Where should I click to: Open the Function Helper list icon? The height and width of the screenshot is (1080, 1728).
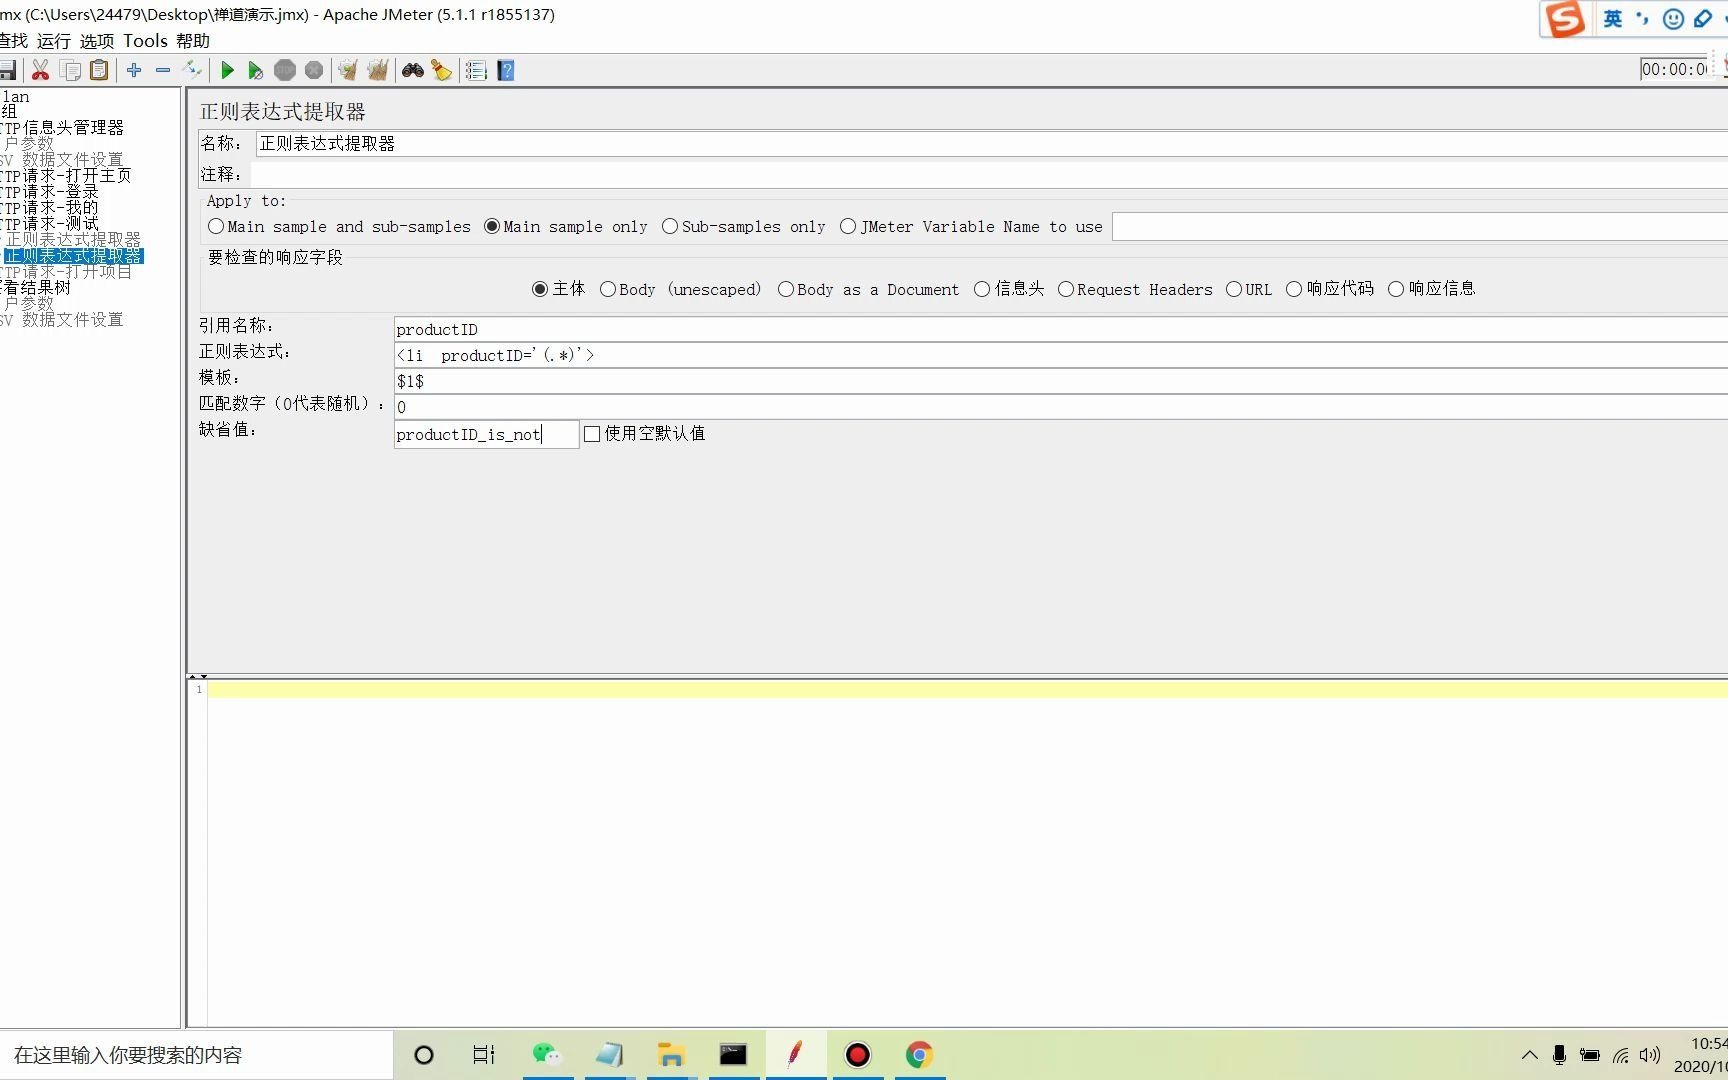pos(476,70)
